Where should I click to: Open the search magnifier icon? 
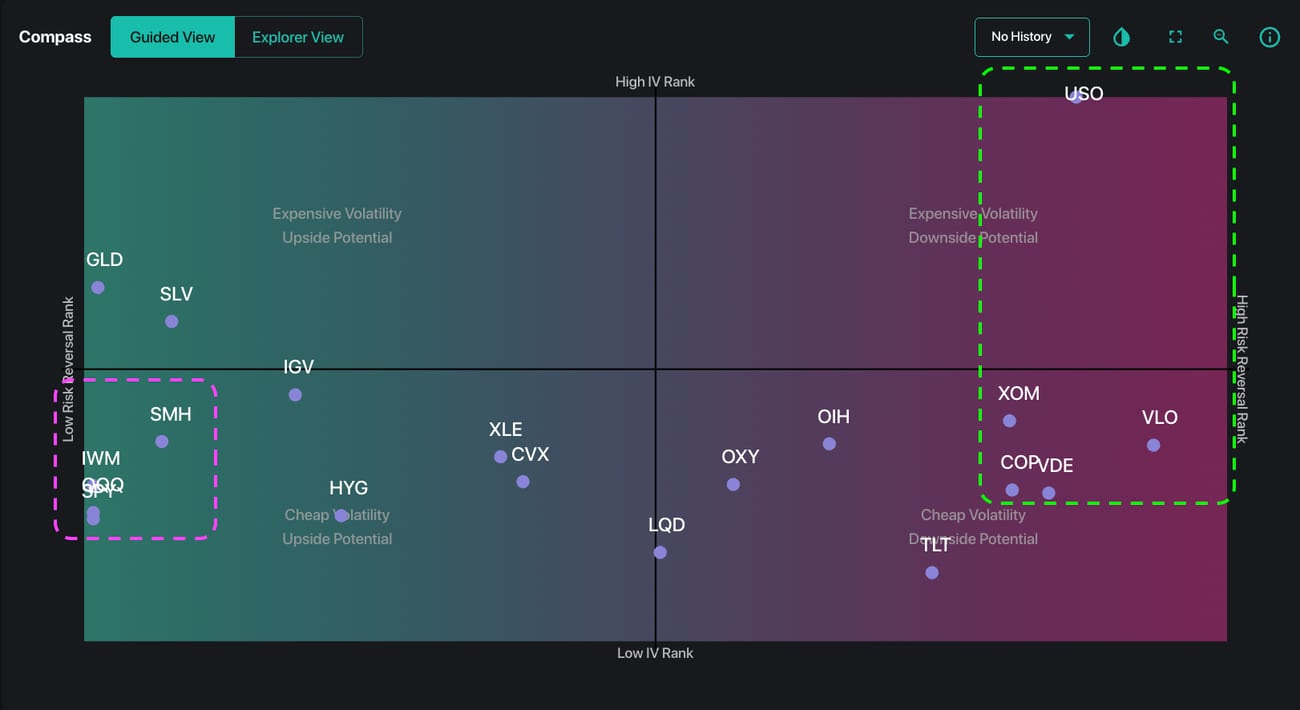[1220, 37]
